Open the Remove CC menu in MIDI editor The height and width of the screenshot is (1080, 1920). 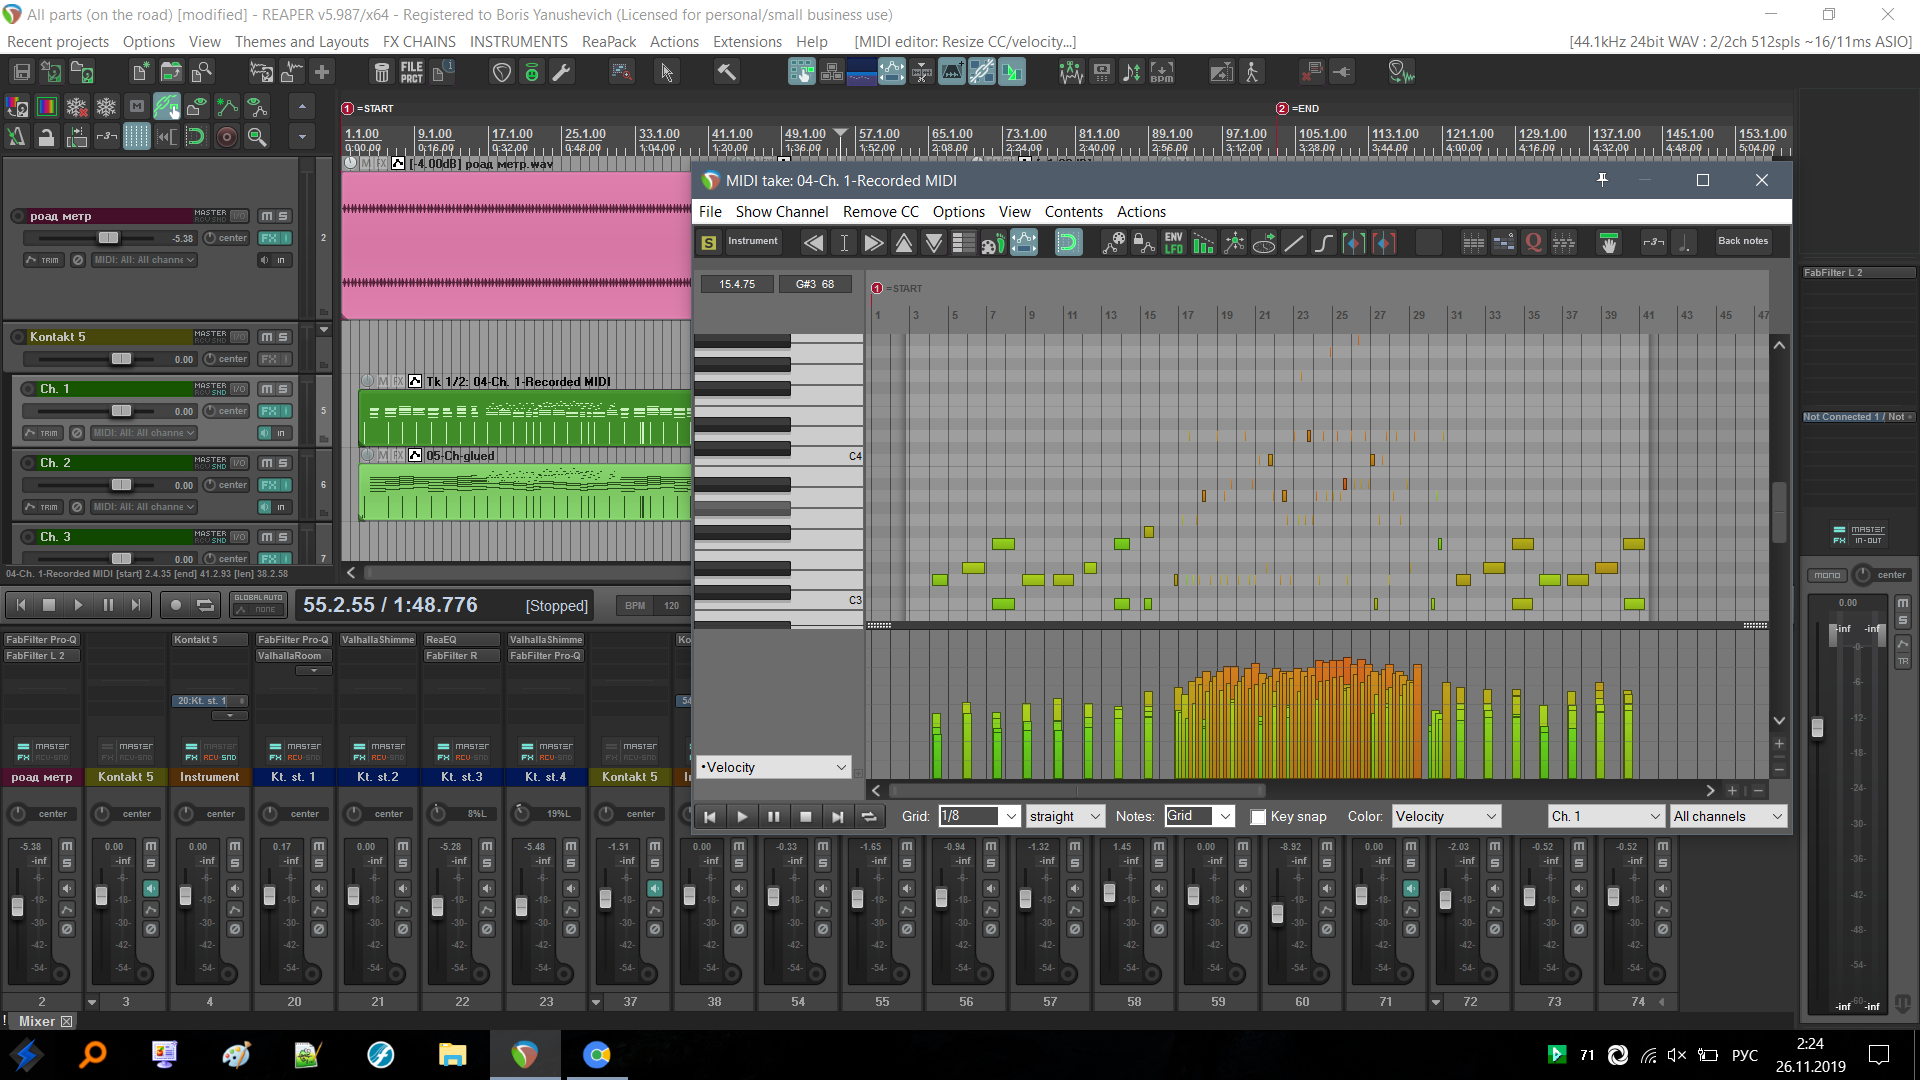click(x=880, y=212)
